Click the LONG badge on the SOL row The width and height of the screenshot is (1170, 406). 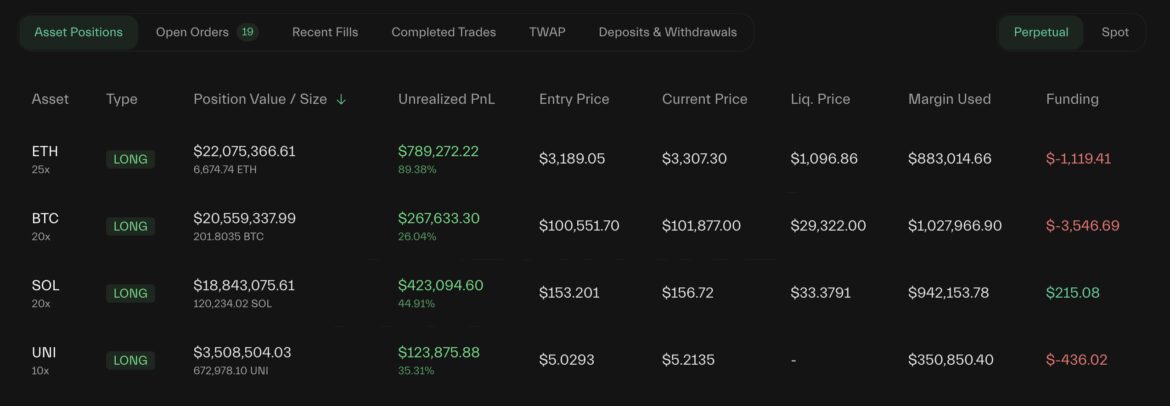pyautogui.click(x=130, y=293)
